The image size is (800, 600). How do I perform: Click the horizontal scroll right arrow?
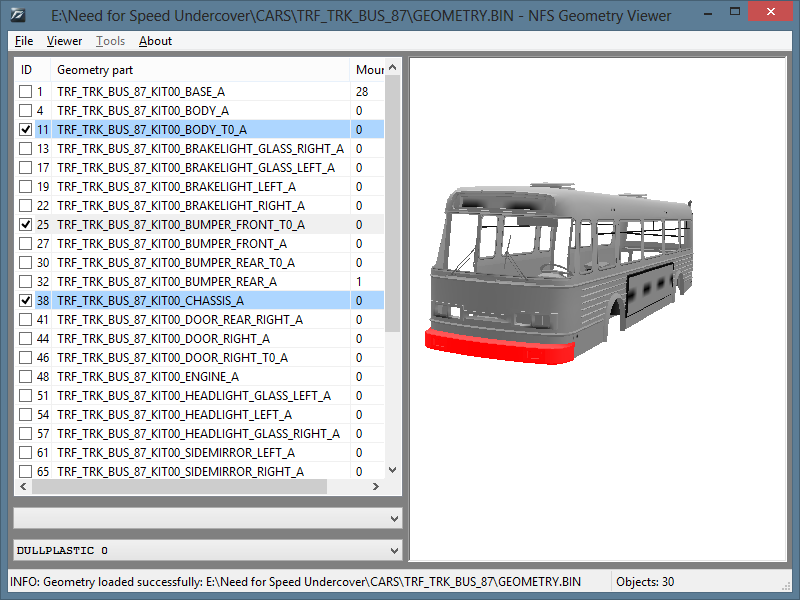click(376, 487)
